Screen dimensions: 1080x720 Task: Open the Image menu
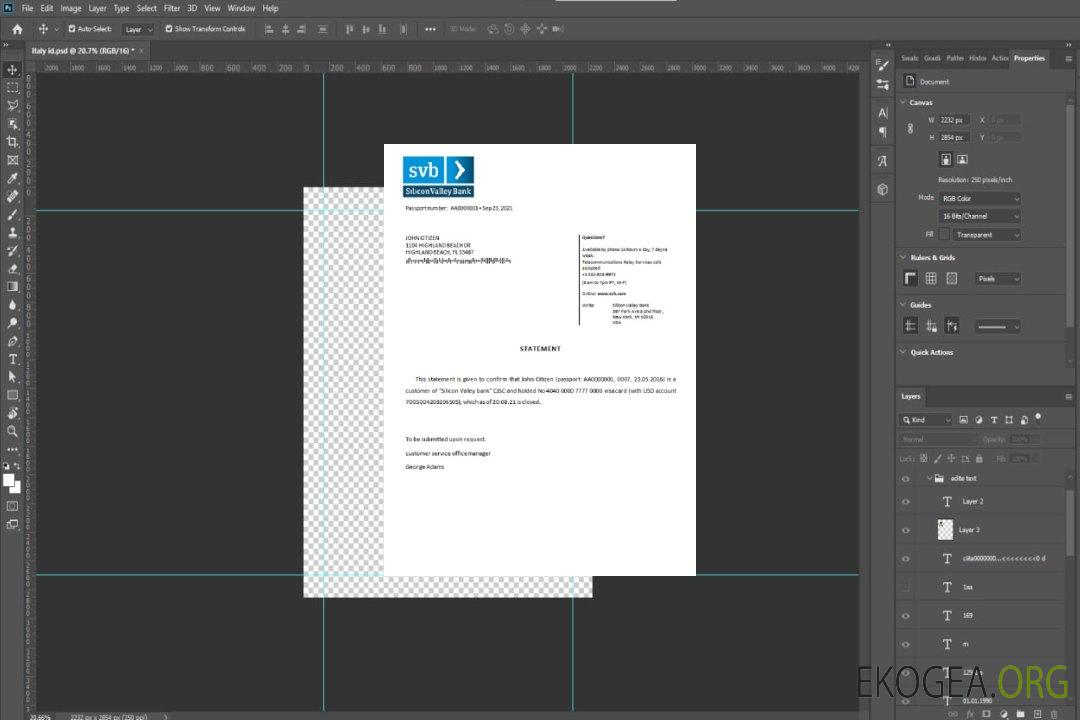pos(70,8)
